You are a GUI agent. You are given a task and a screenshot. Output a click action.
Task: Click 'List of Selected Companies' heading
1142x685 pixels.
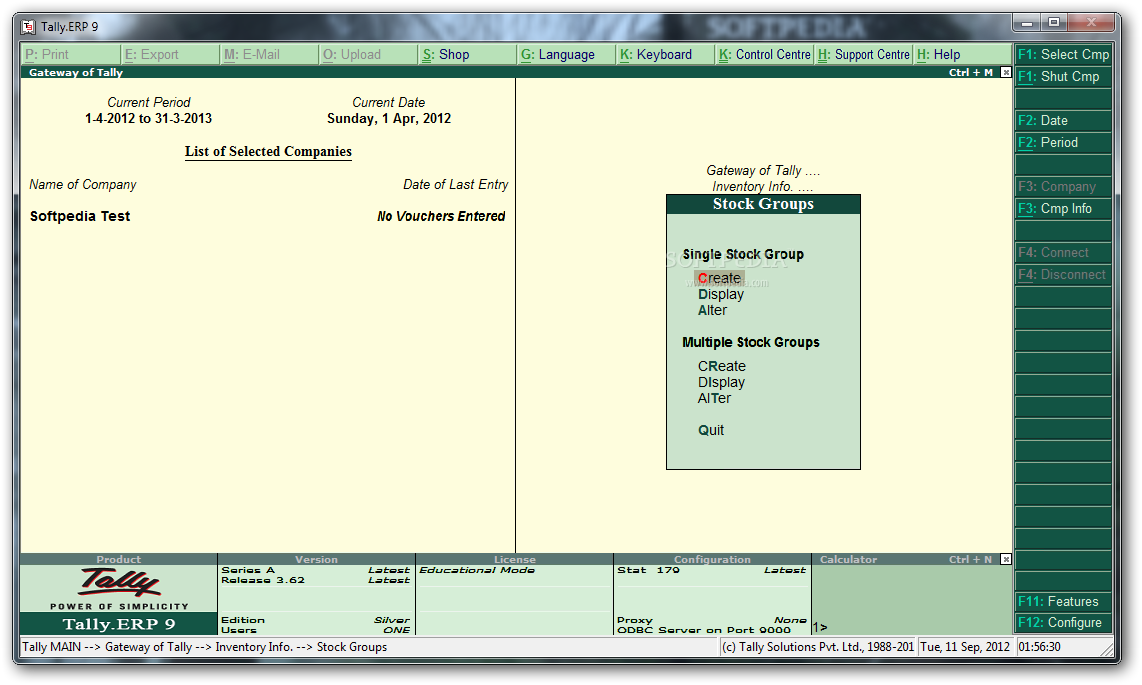(268, 151)
